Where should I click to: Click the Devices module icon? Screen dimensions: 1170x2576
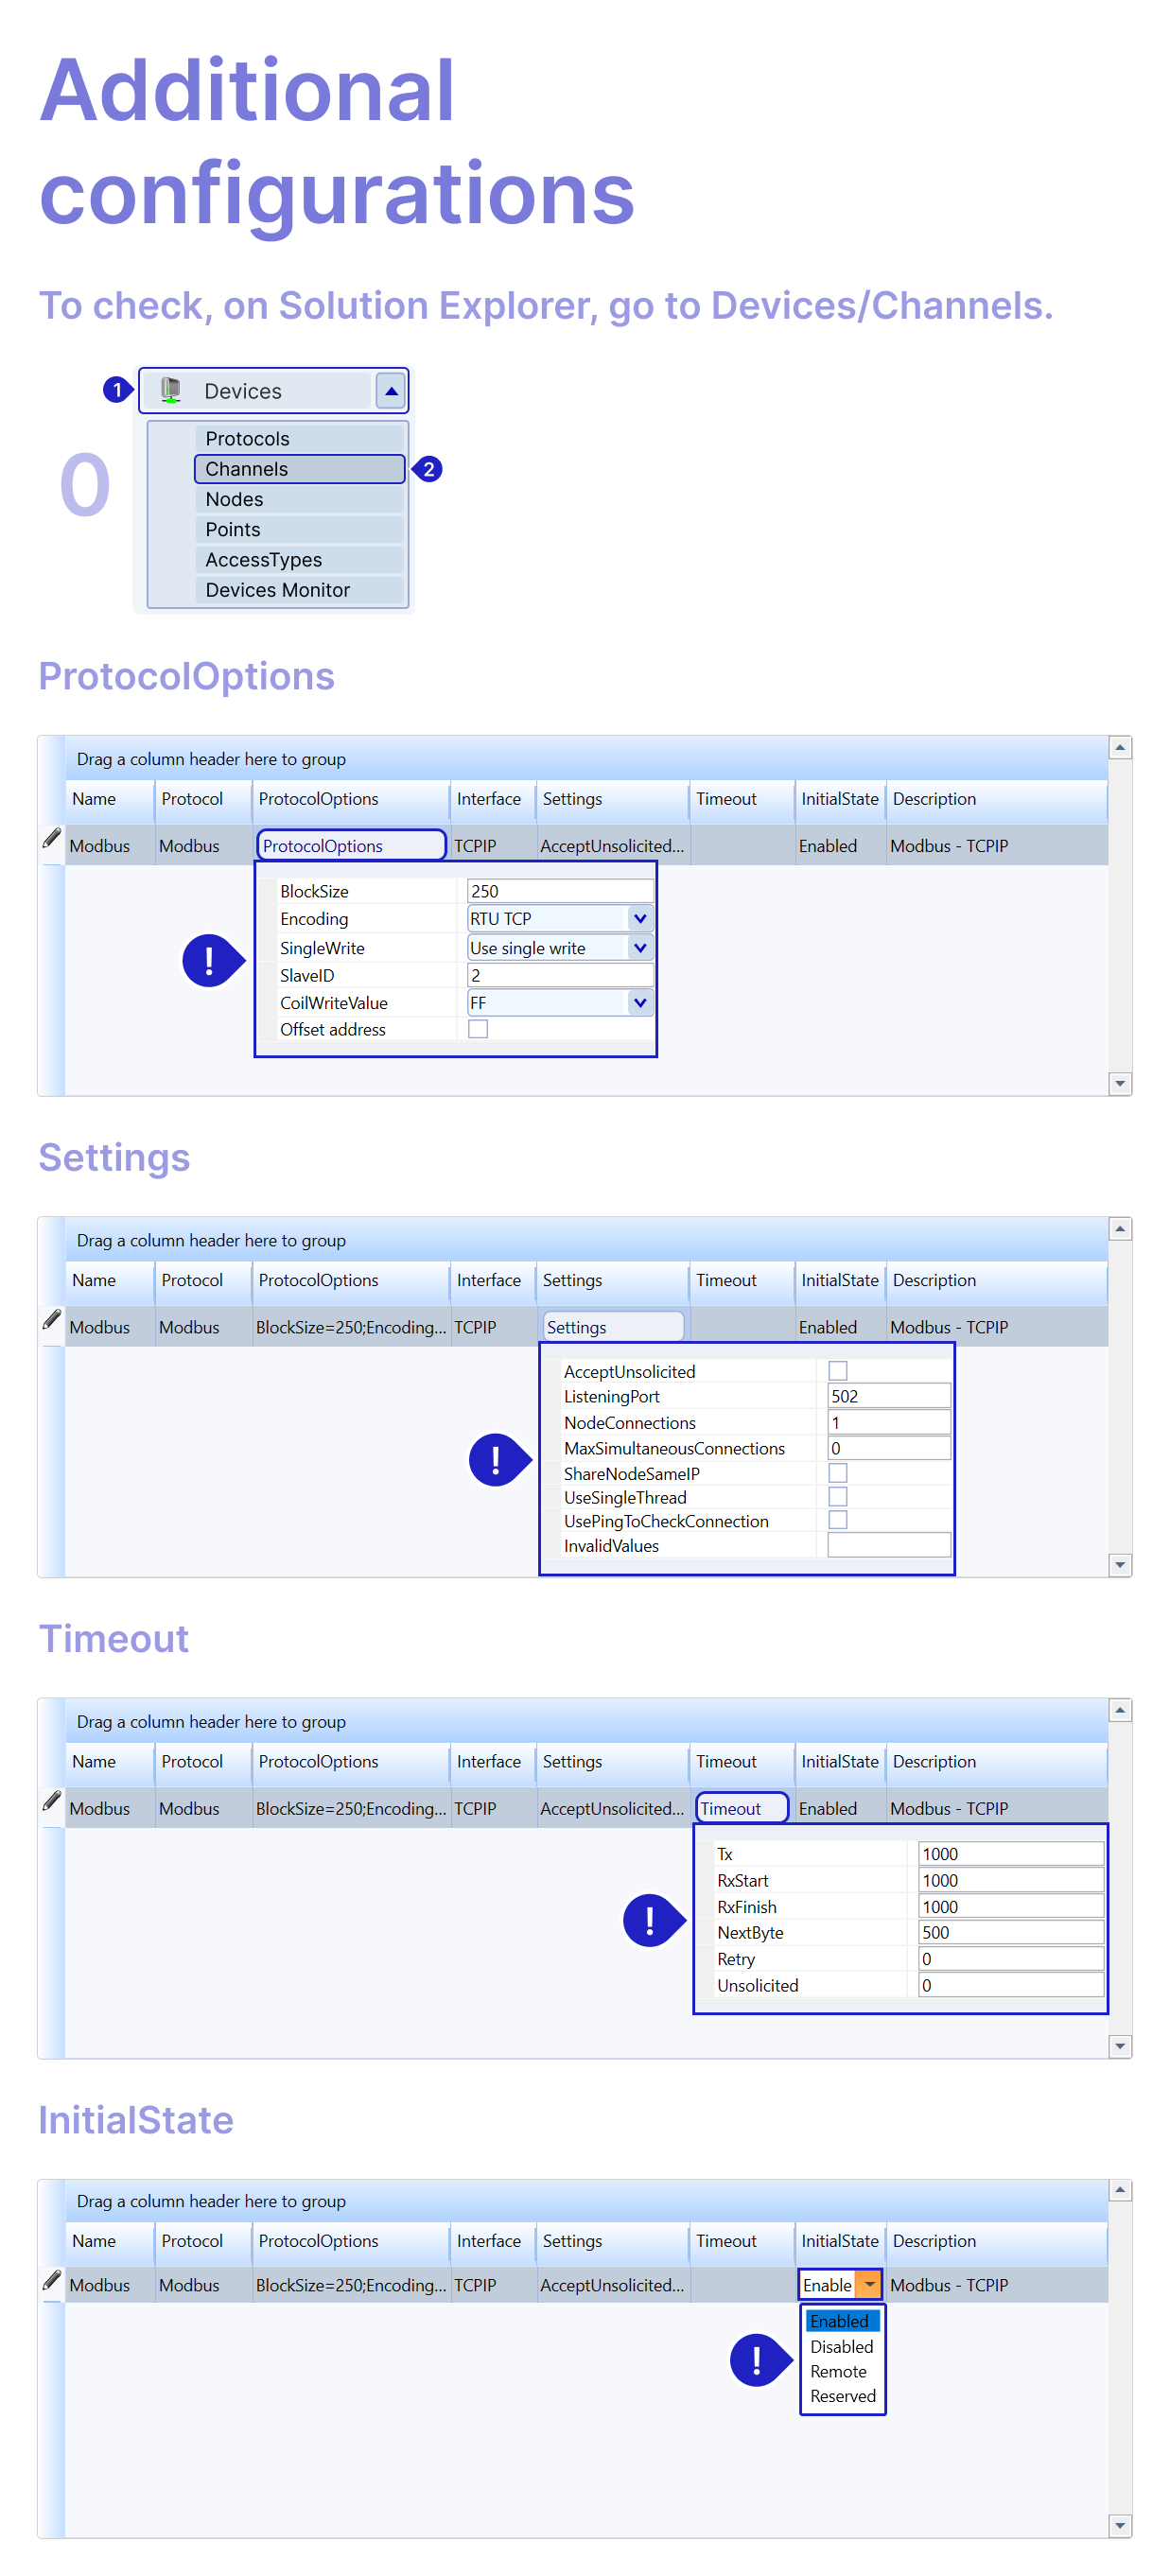(x=171, y=390)
